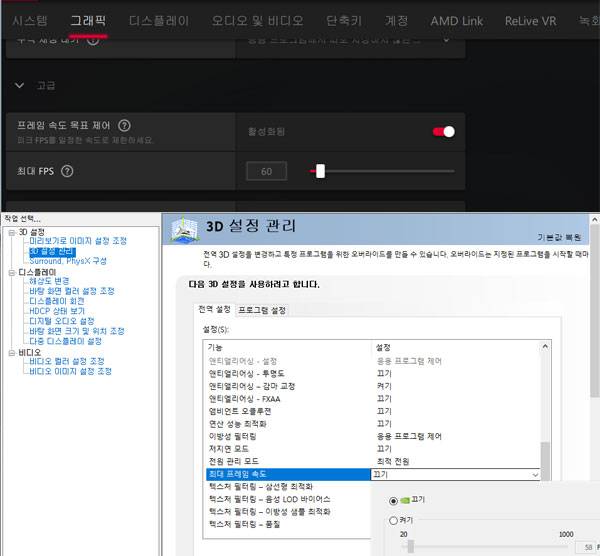Click help icon next to 프레임 속도 목표 제어
600x556 pixels.
pyautogui.click(x=124, y=126)
